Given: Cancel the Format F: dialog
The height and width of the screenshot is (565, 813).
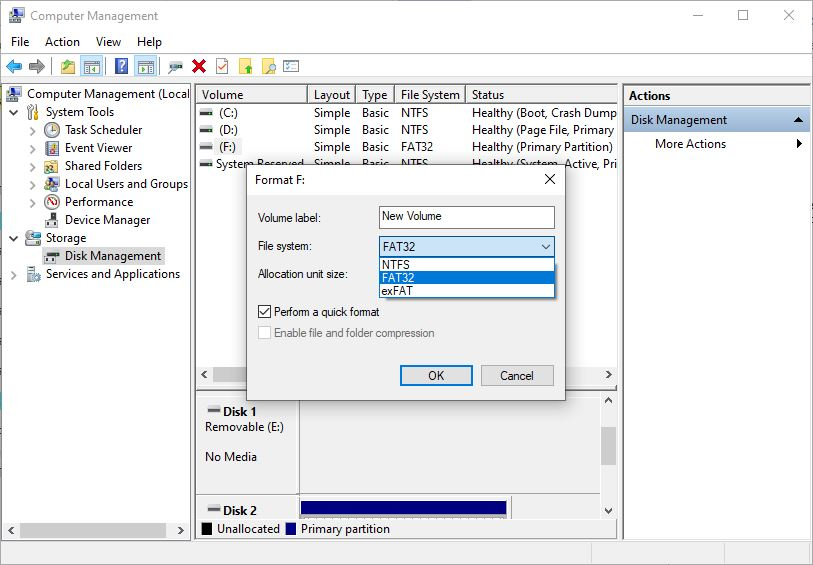Looking at the screenshot, I should pyautogui.click(x=516, y=376).
